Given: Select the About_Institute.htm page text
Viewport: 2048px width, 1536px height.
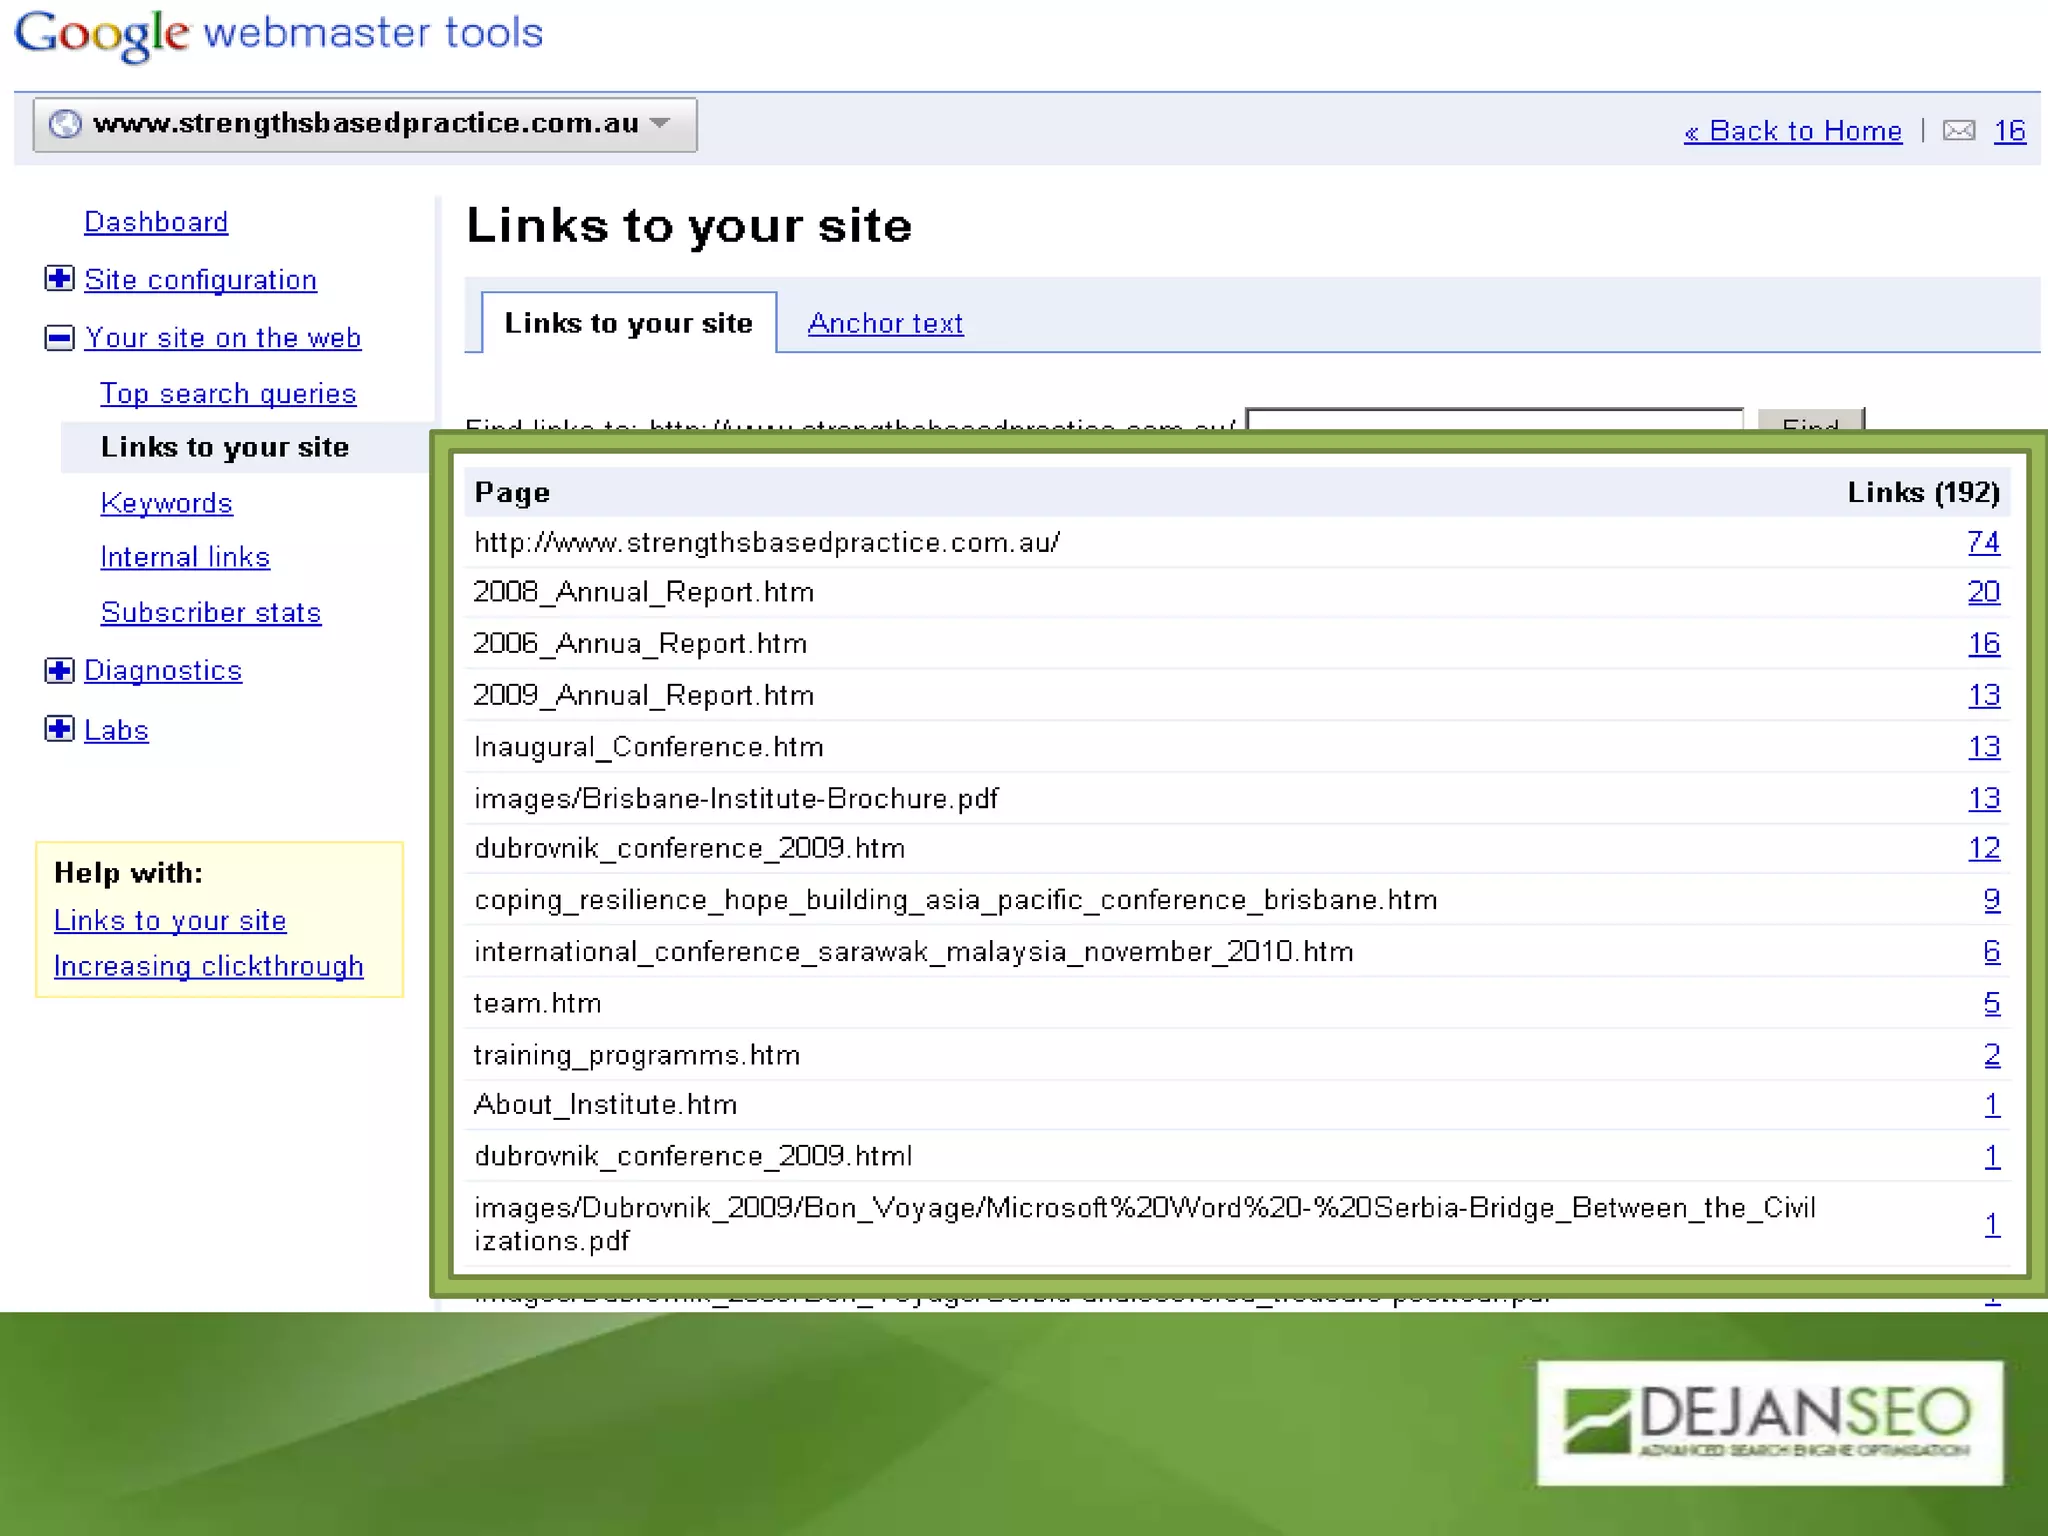Looking at the screenshot, I should point(605,1104).
